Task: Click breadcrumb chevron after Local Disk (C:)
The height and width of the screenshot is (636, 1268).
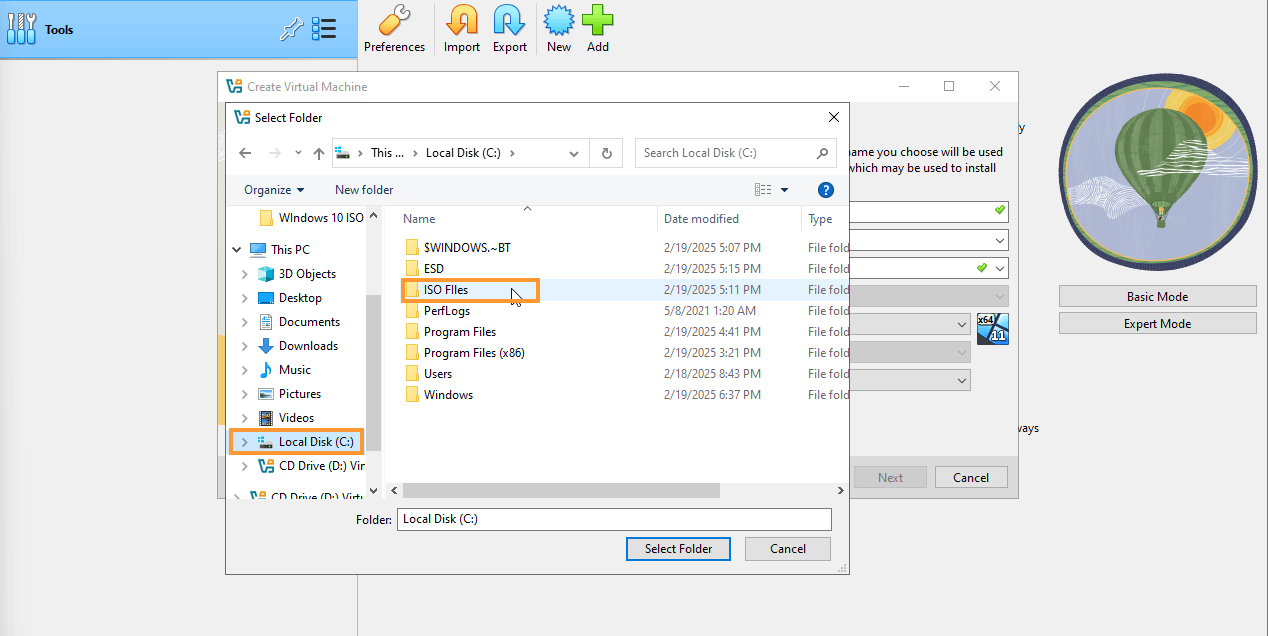Action: click(x=513, y=153)
